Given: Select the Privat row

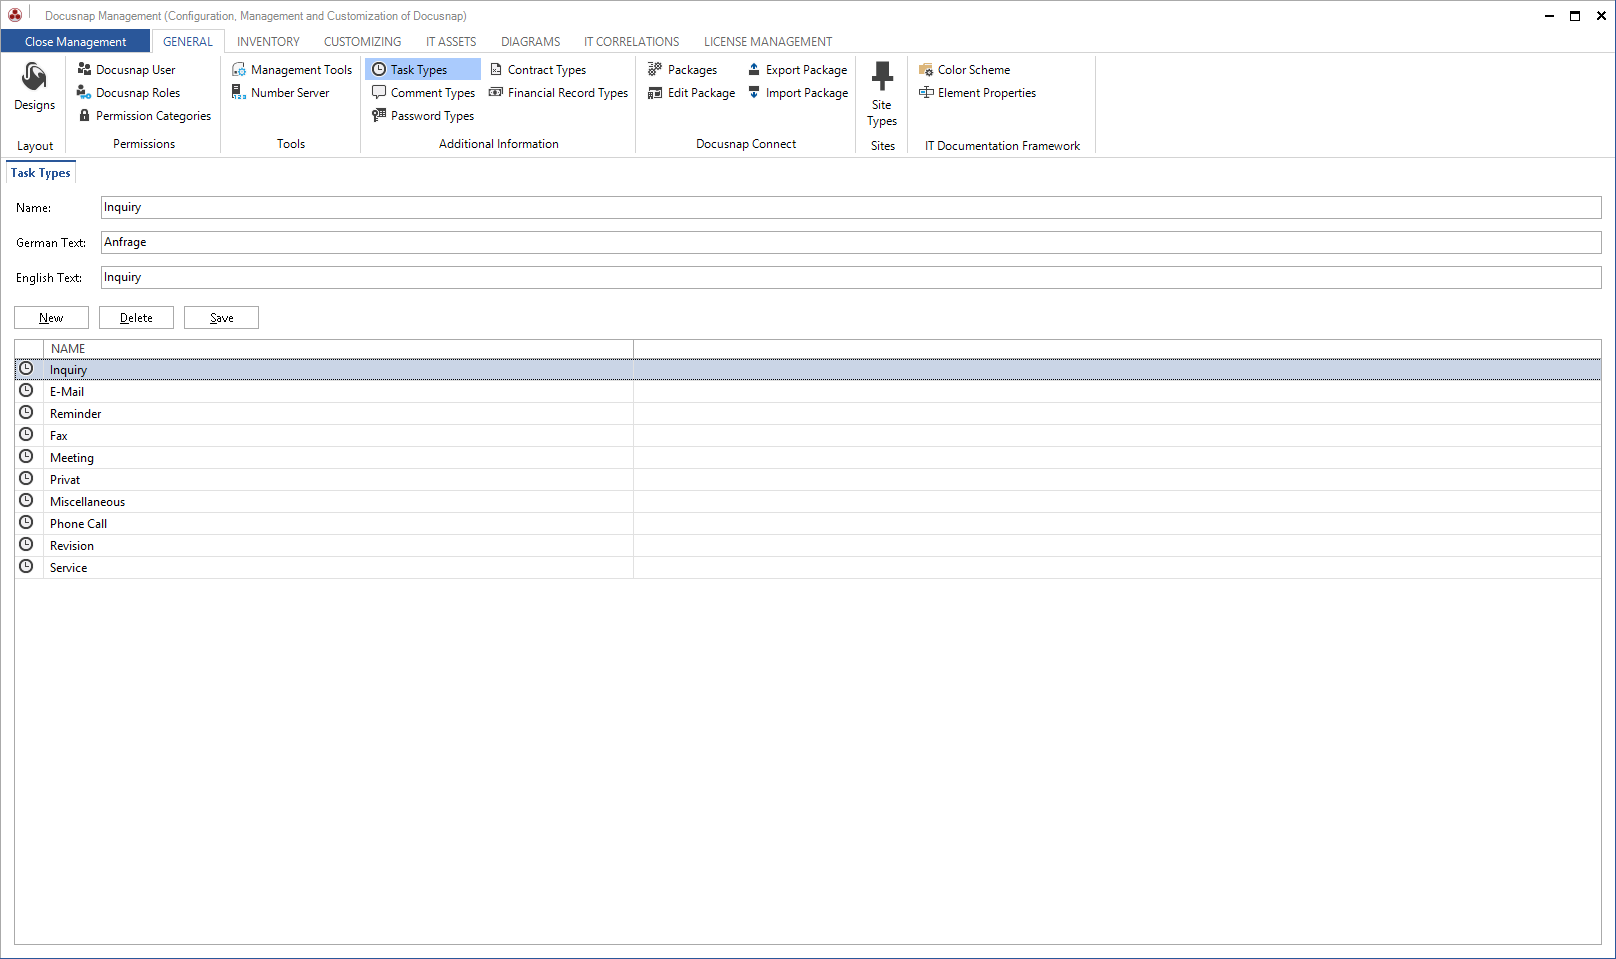Looking at the screenshot, I should point(808,479).
